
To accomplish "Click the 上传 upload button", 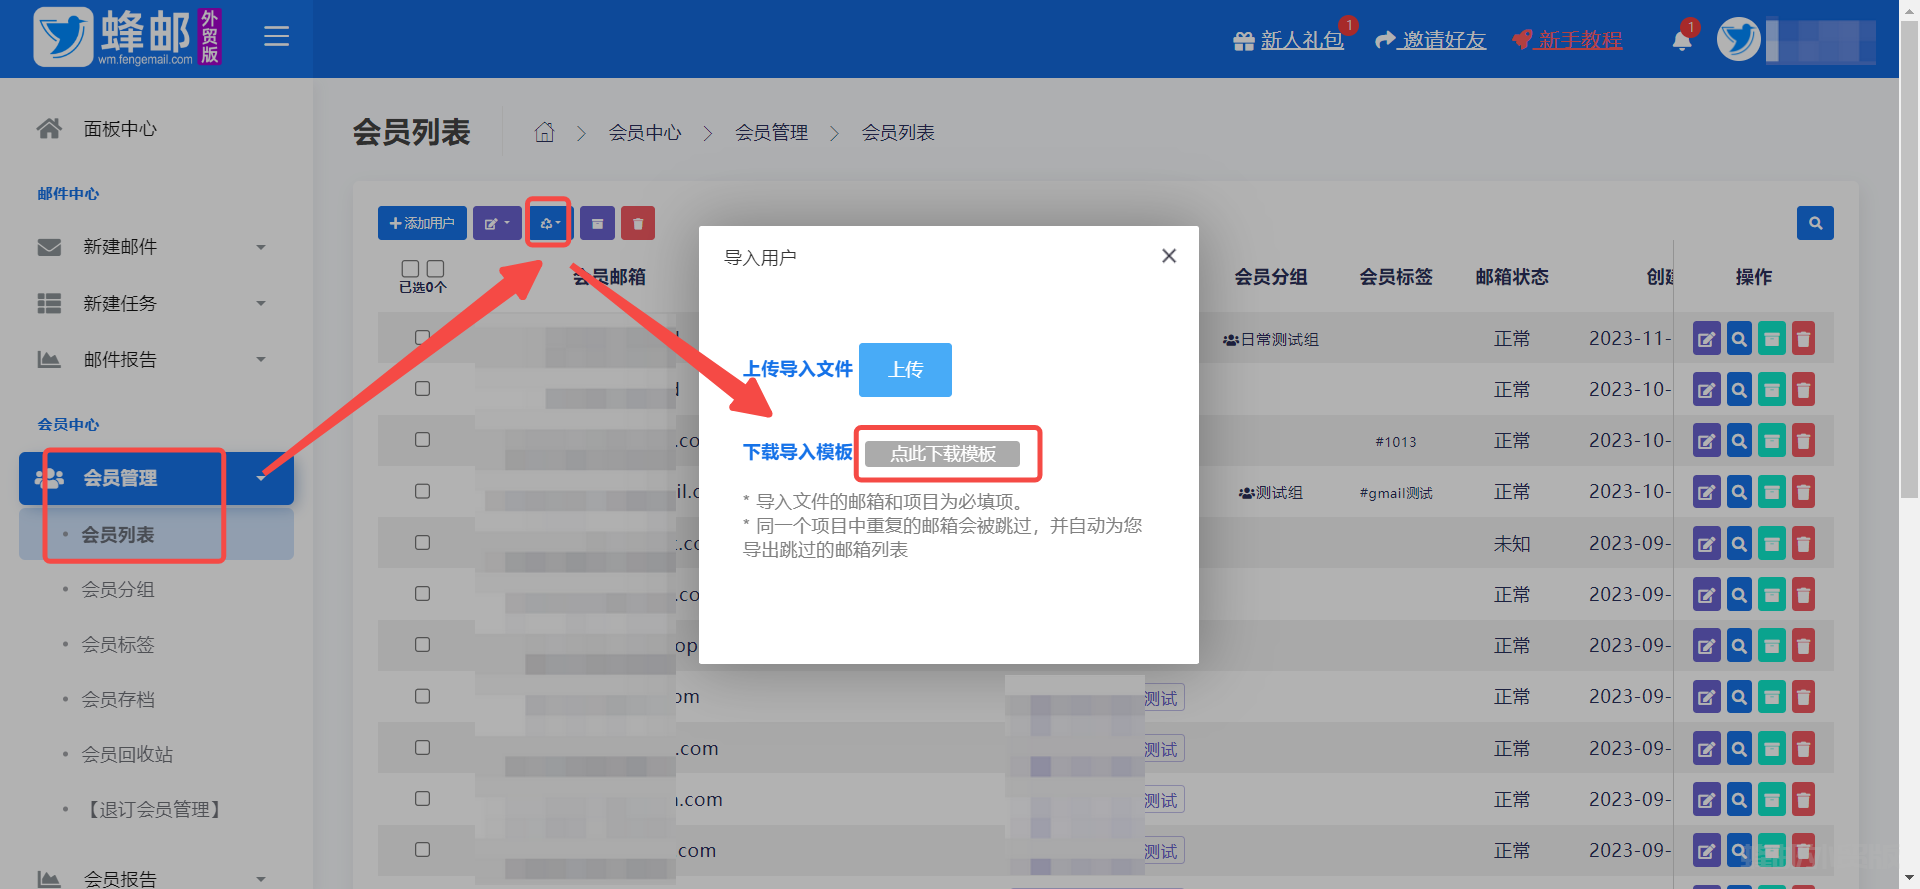I will [x=905, y=370].
